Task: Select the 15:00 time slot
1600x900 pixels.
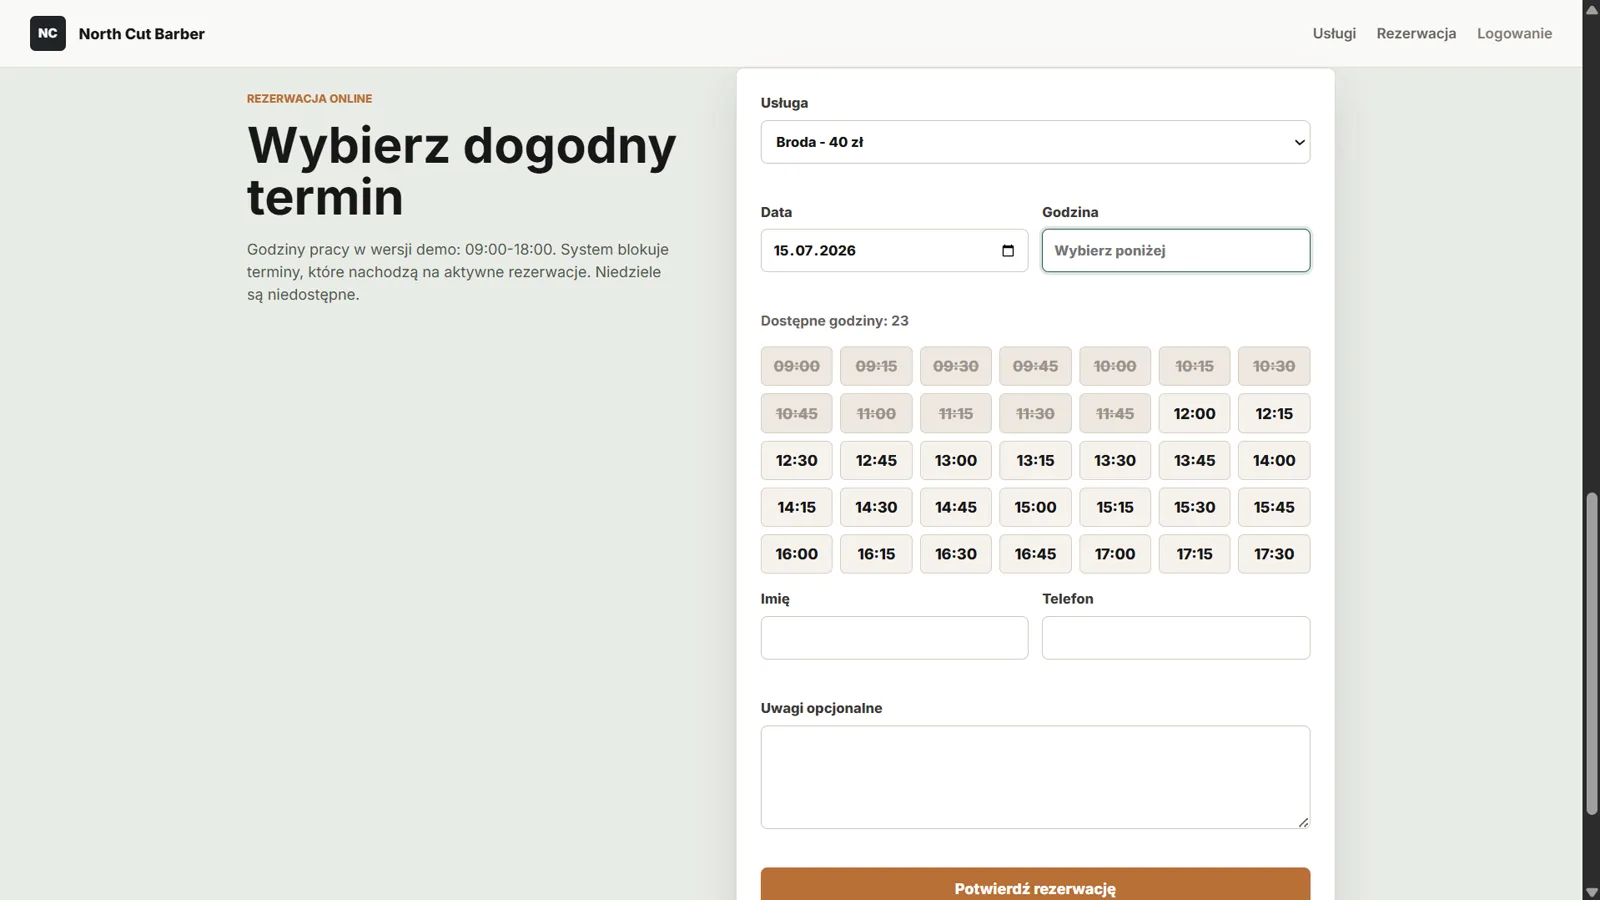Action: point(1035,507)
